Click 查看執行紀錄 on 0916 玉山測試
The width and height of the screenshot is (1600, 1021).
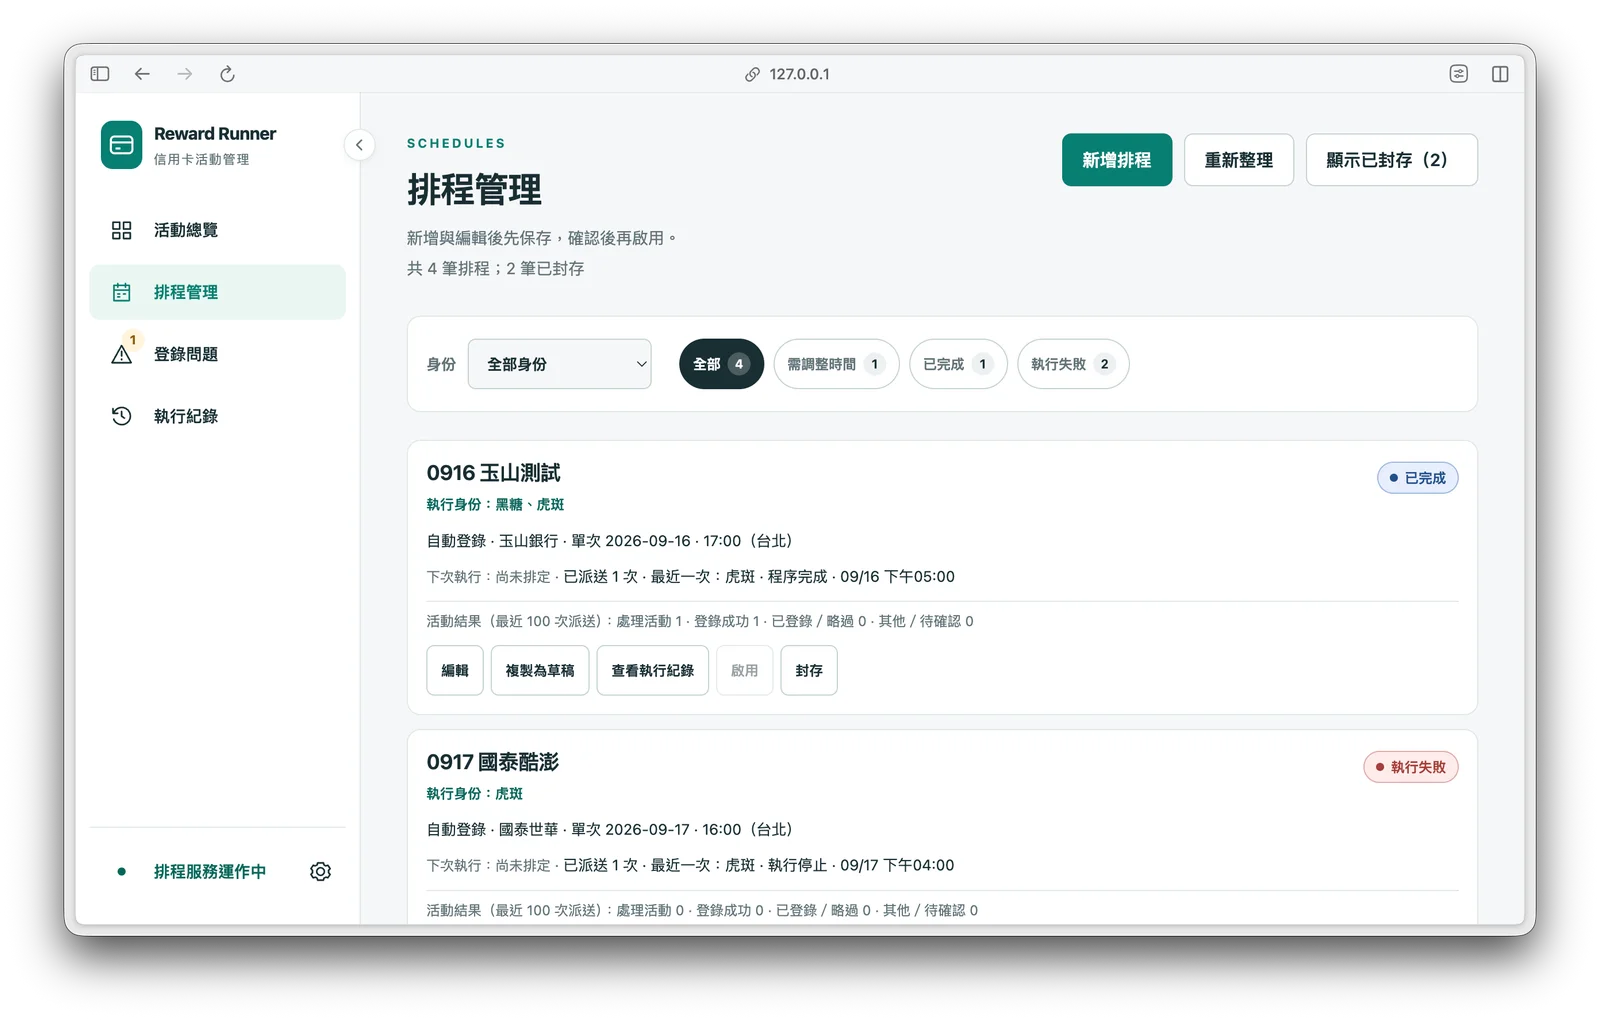653,670
